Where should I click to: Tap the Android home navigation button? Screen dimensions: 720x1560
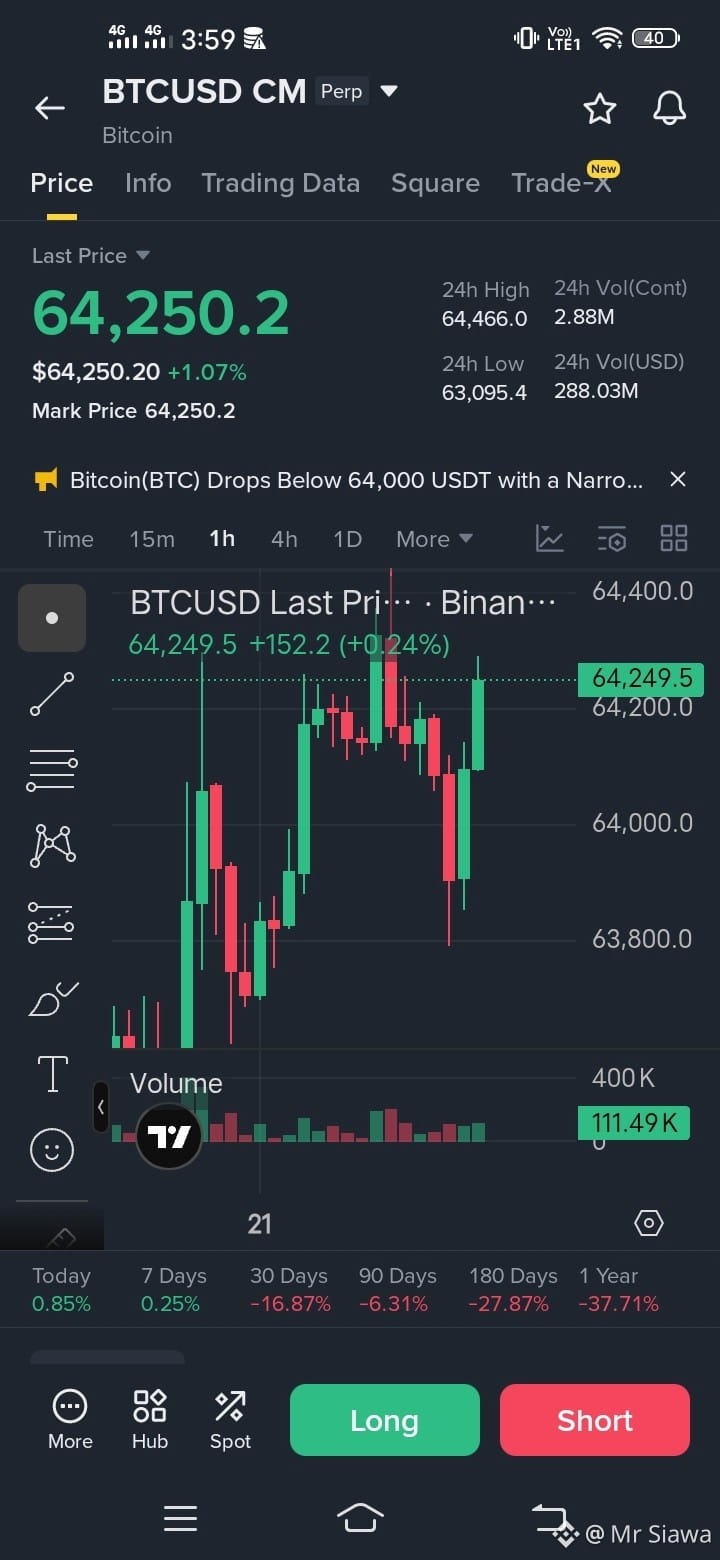tap(360, 1518)
